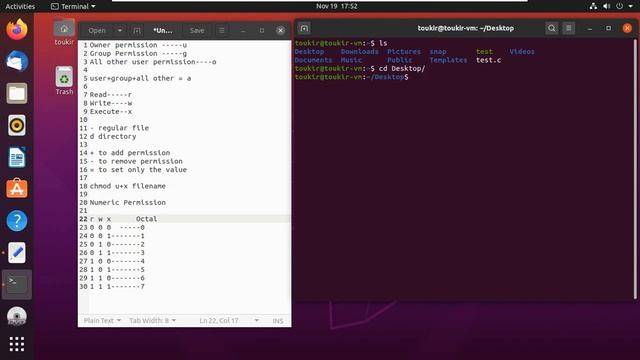Click the power icon in top bar

tap(620, 6)
